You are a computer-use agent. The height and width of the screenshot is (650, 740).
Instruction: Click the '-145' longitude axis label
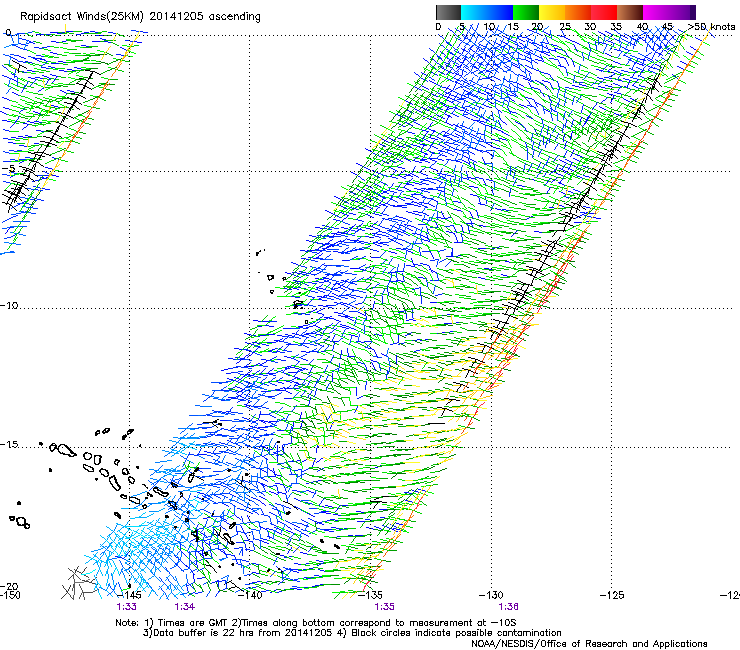(129, 595)
